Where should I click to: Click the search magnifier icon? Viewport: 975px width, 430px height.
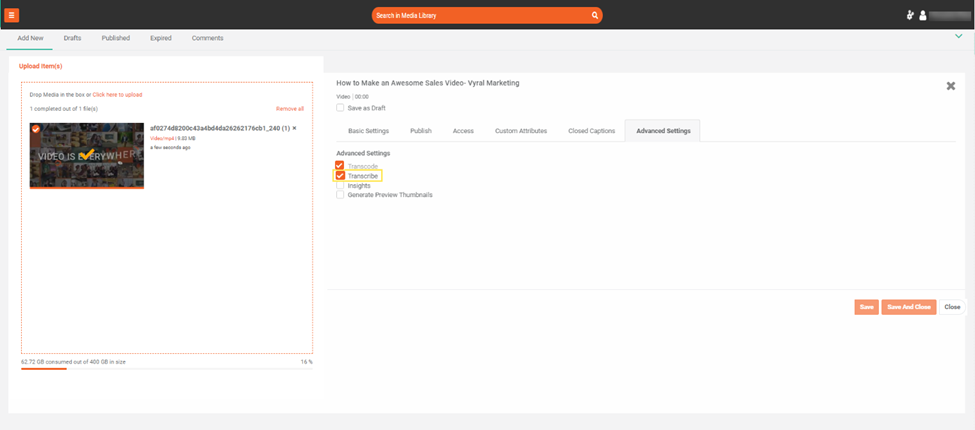[x=595, y=16]
